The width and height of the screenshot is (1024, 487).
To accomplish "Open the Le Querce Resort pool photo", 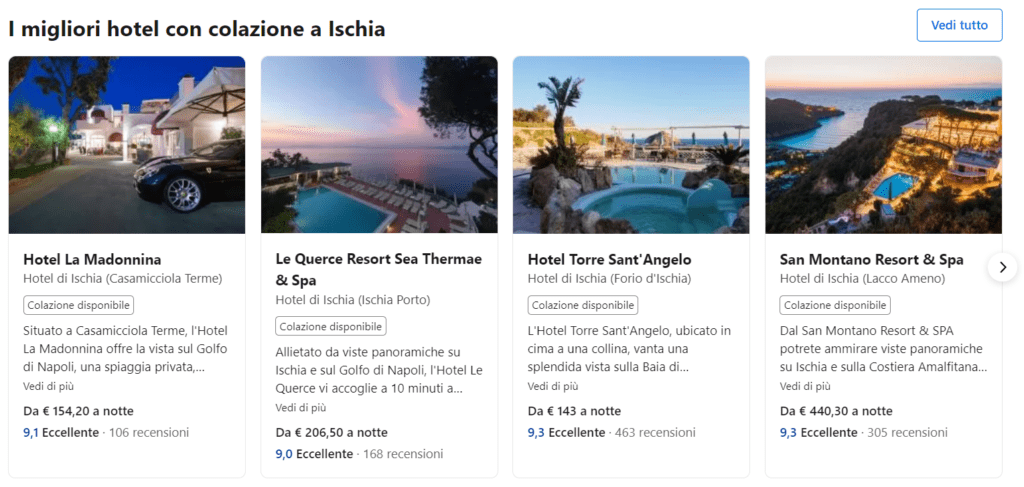I will pyautogui.click(x=379, y=145).
